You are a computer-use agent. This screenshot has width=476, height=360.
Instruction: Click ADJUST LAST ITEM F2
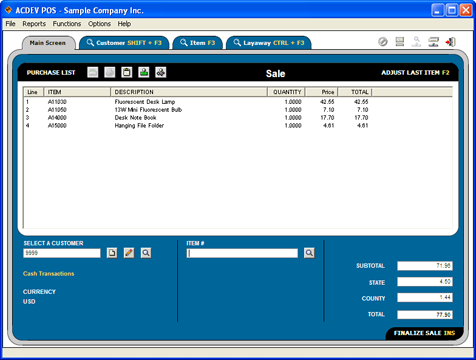pyautogui.click(x=415, y=73)
